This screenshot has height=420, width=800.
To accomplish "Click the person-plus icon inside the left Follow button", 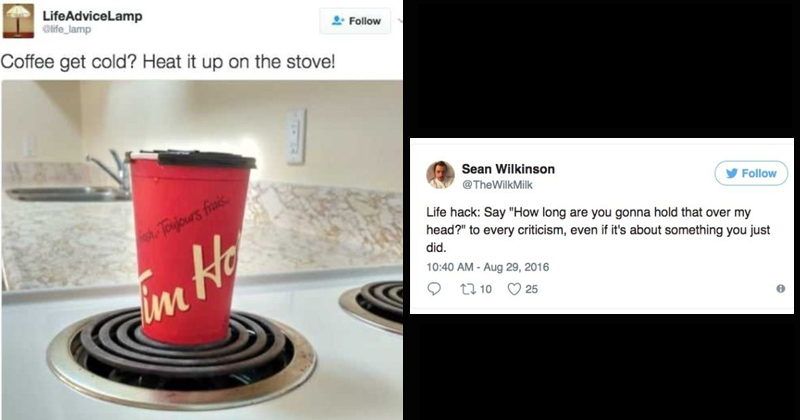I will click(337, 21).
